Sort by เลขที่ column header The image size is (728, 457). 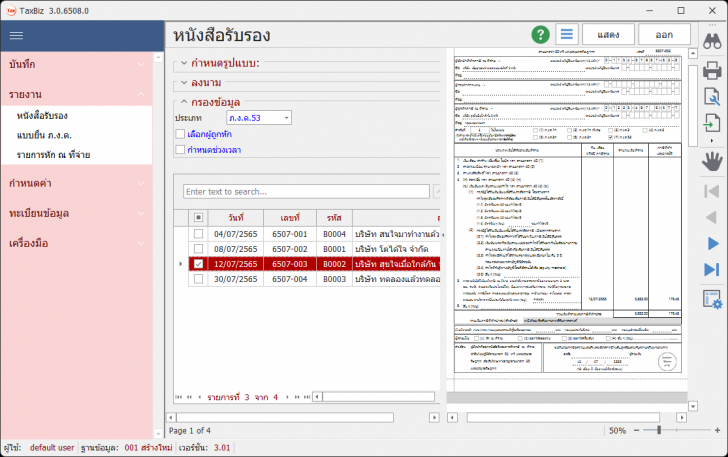tap(290, 217)
